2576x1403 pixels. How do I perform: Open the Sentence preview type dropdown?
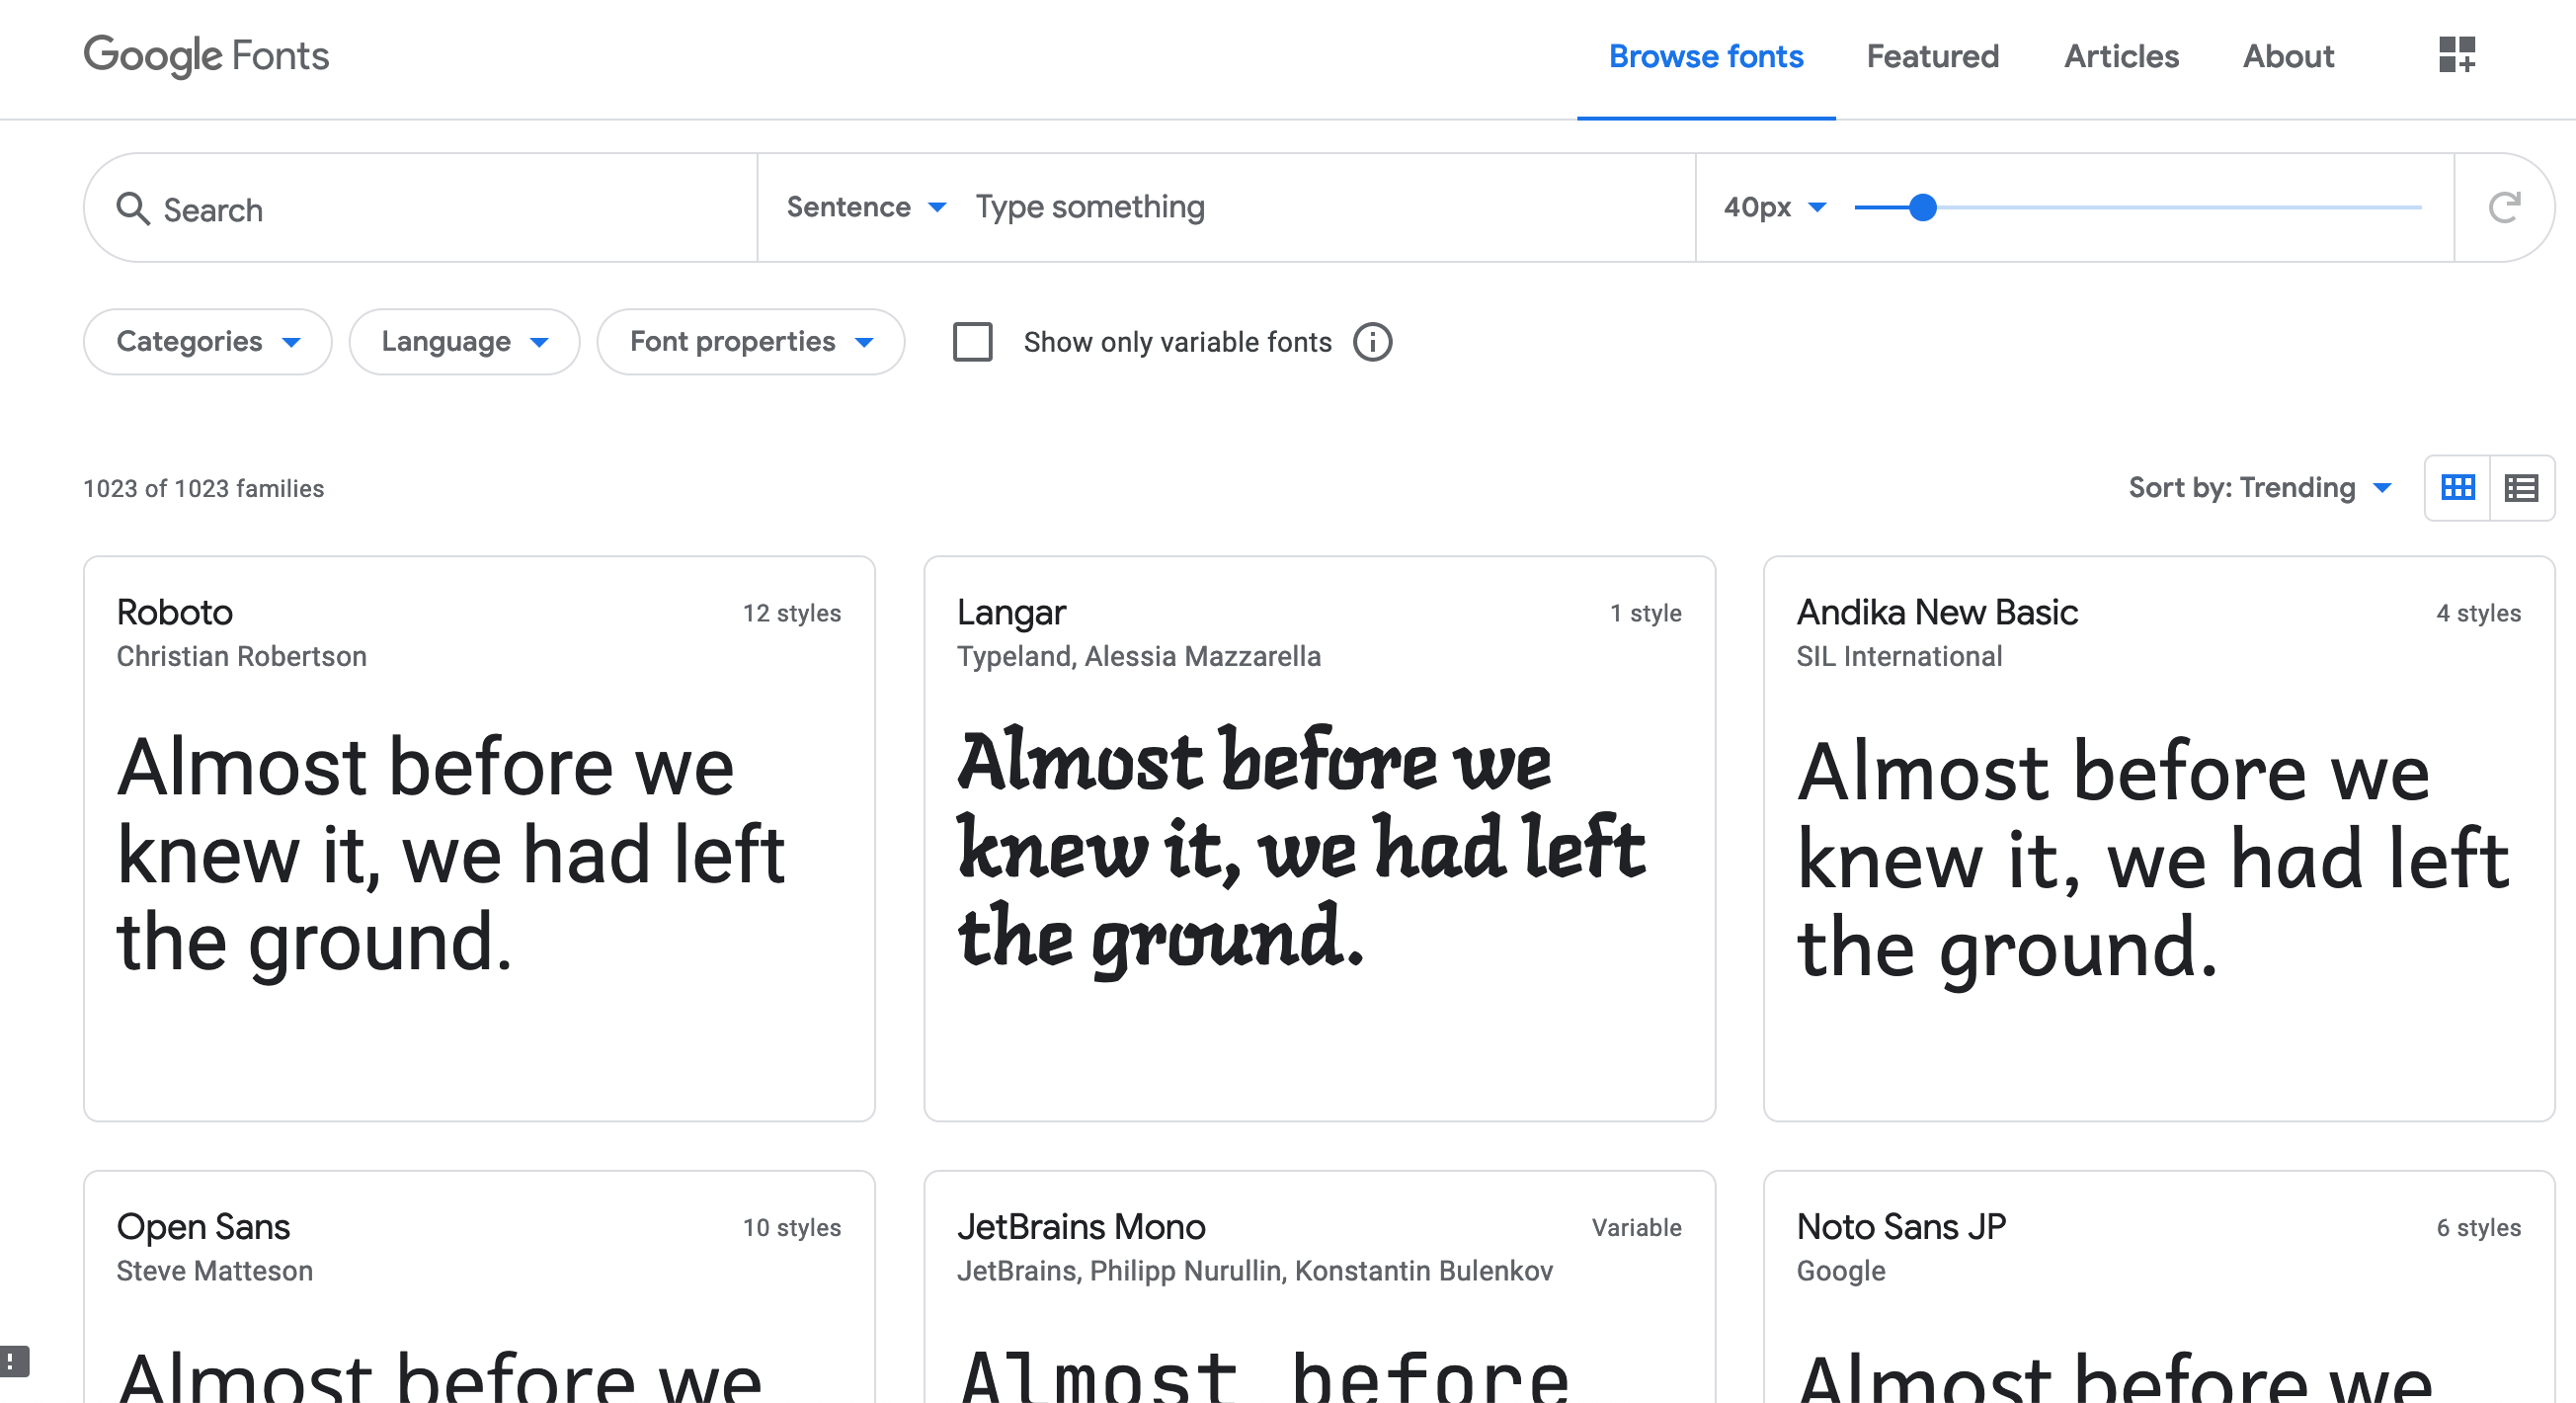coord(866,207)
